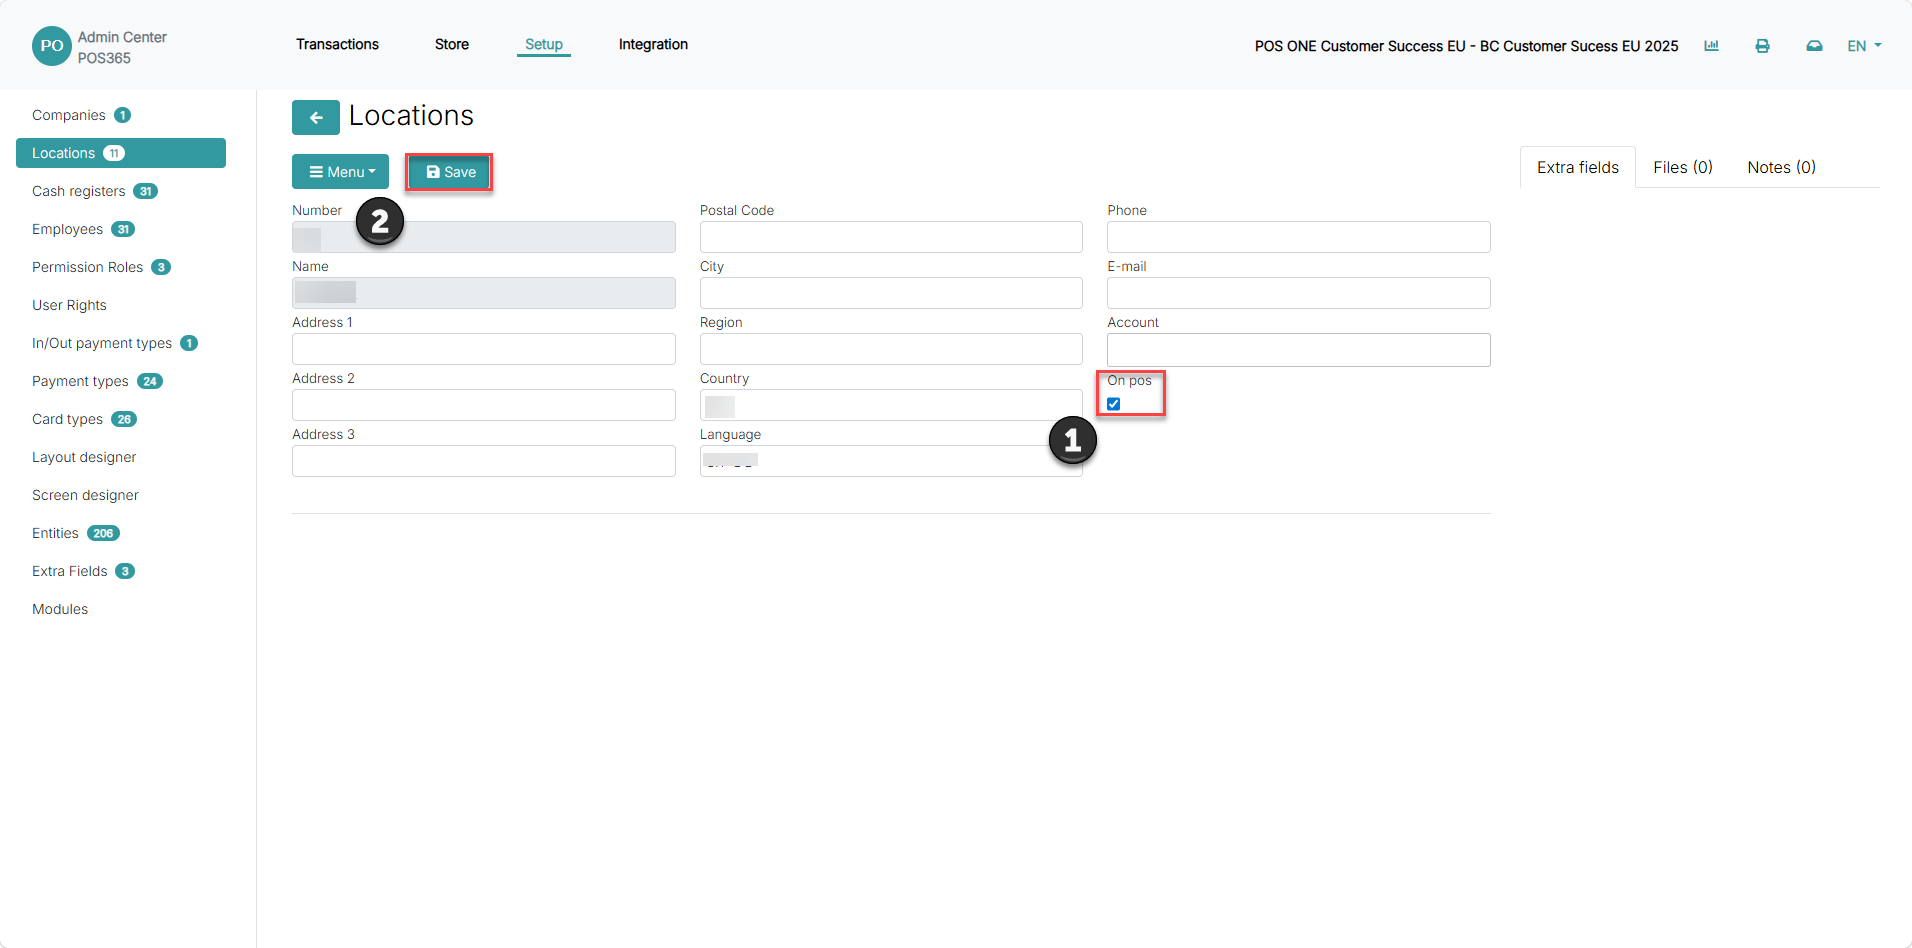Click the Number input field
The height and width of the screenshot is (948, 1912).
[484, 237]
